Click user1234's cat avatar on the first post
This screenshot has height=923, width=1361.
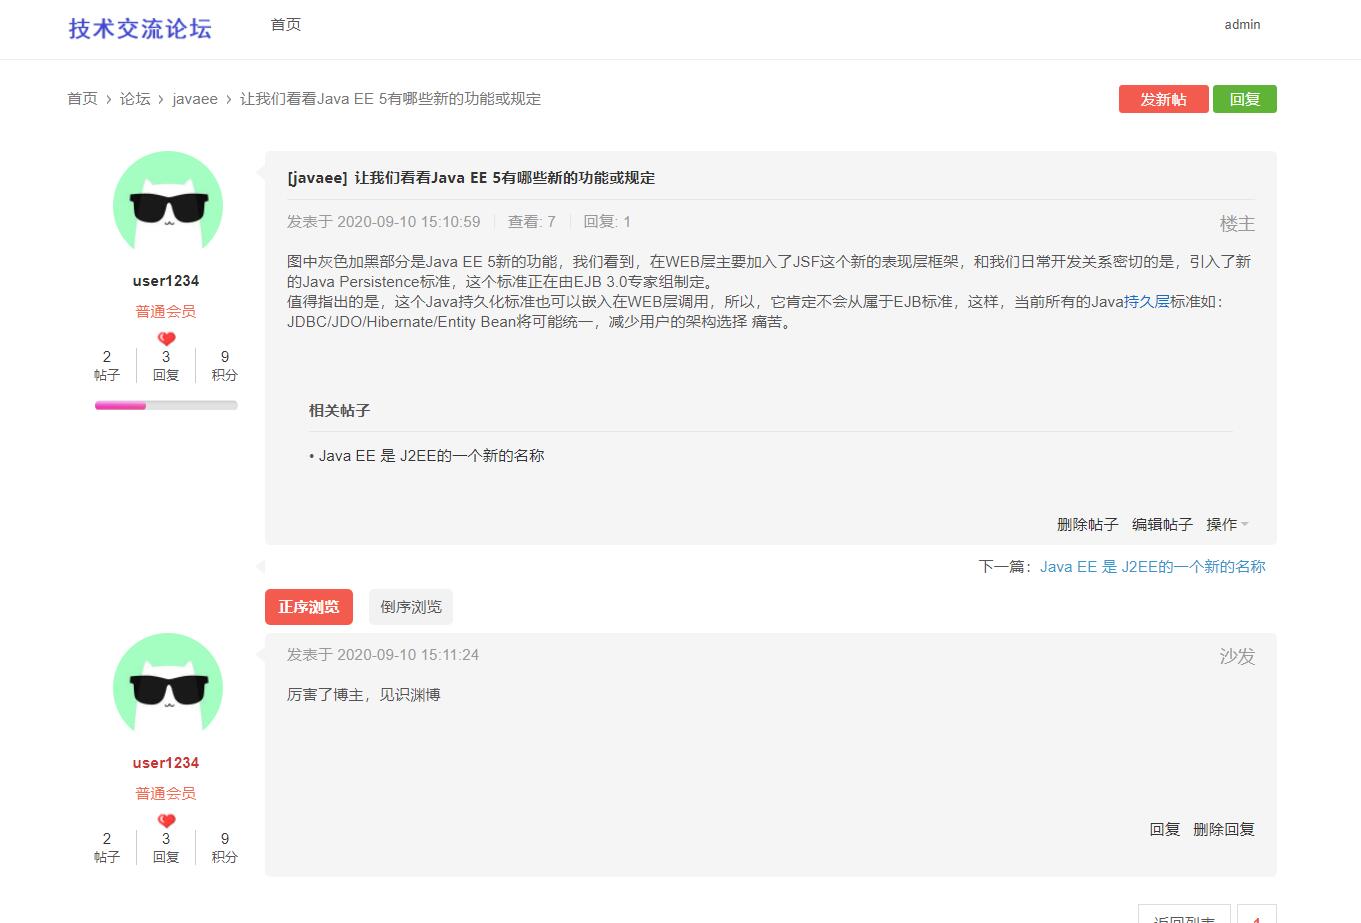tap(167, 202)
